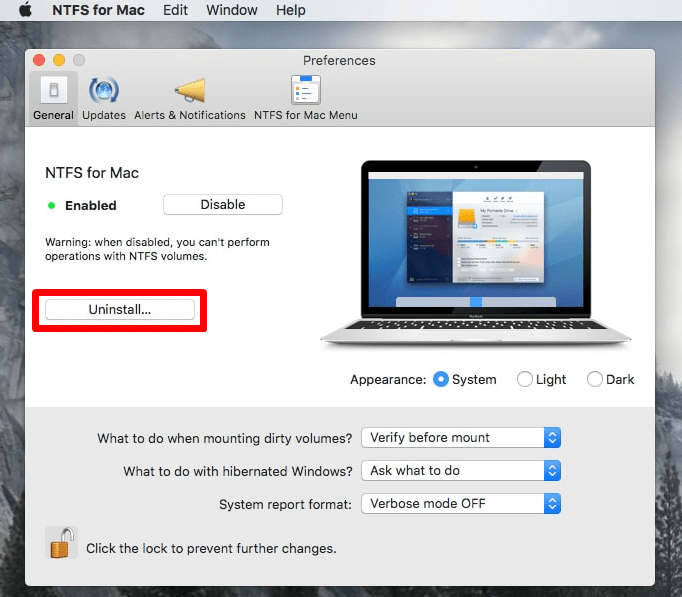This screenshot has width=682, height=597.
Task: Click the 'Appearance:' label
Action: 388,380
